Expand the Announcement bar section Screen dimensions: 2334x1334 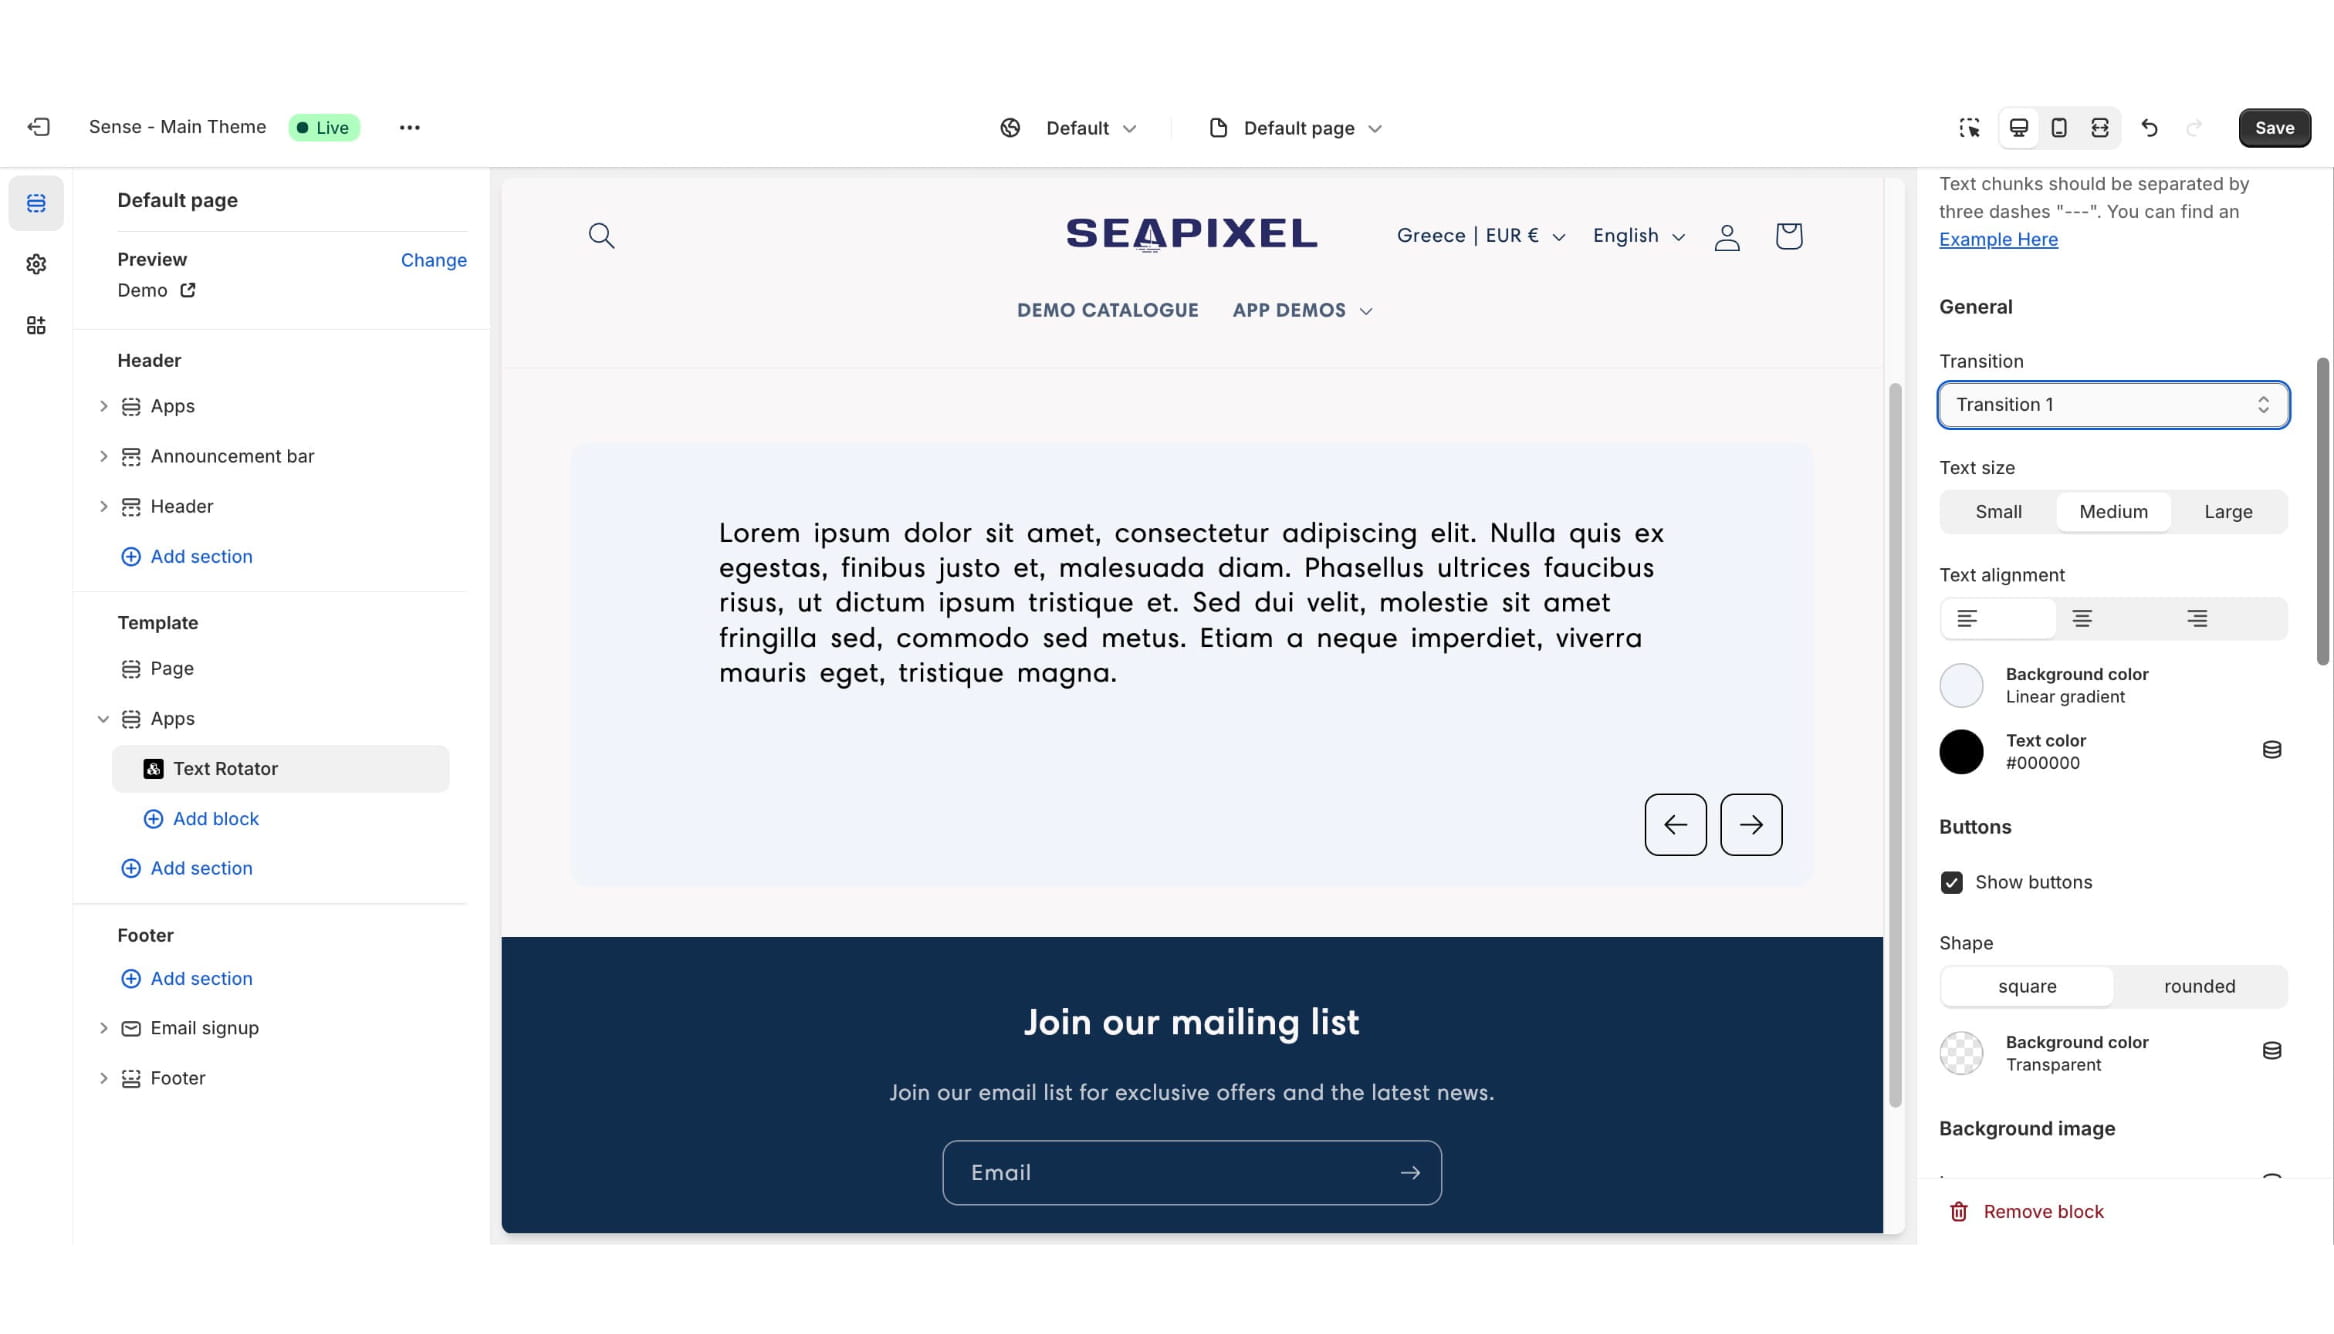pyautogui.click(x=101, y=455)
